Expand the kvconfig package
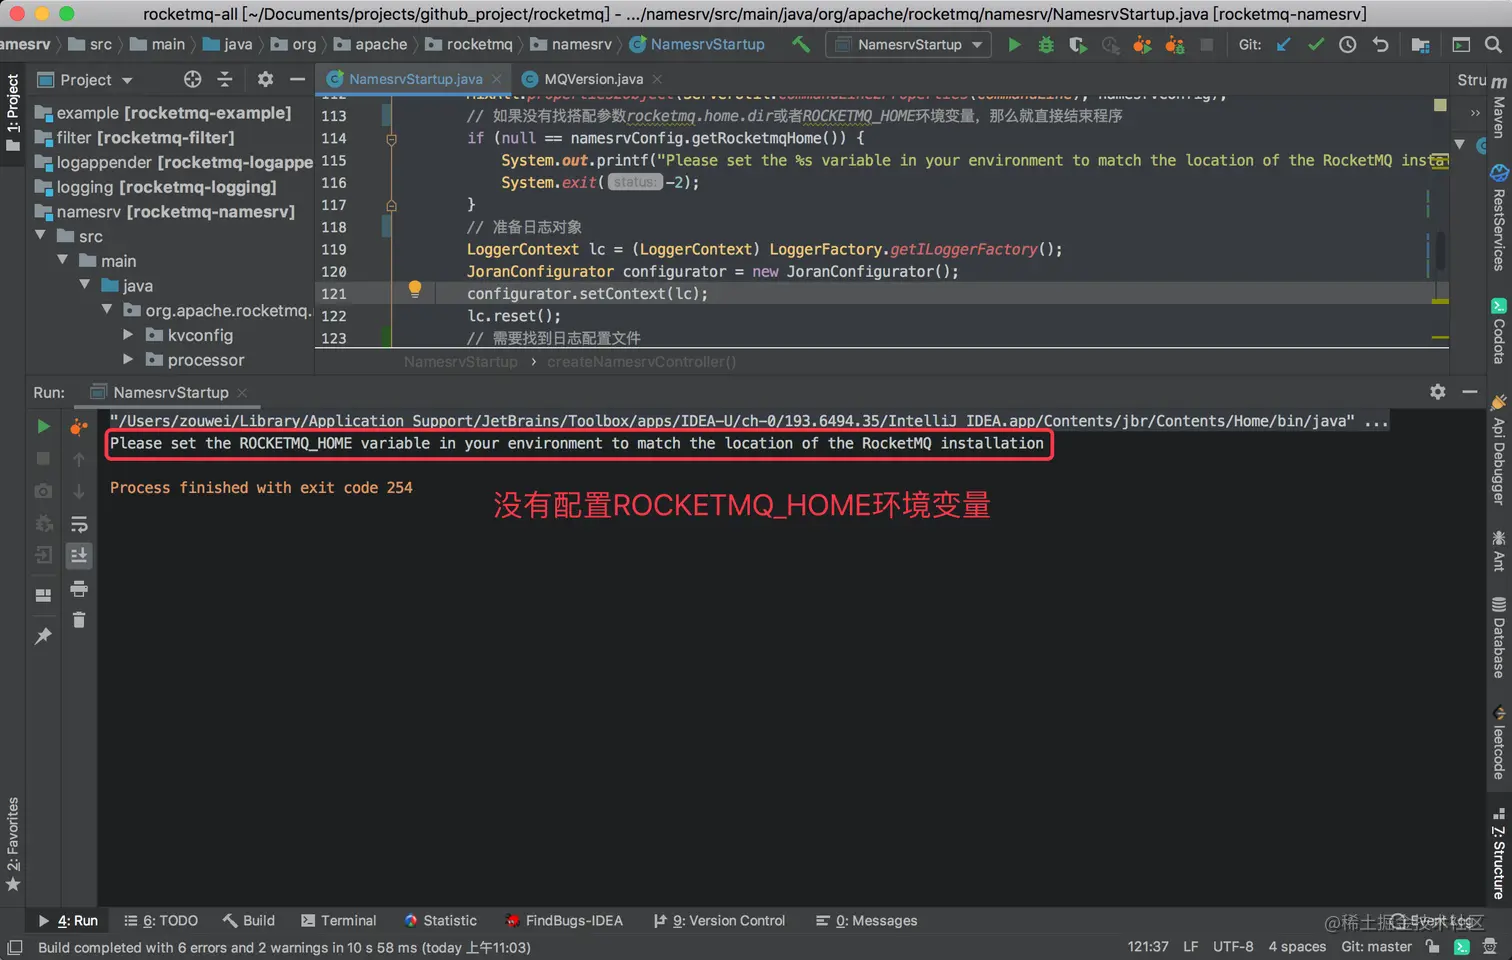Screen dimensions: 1512x960 click(x=128, y=335)
